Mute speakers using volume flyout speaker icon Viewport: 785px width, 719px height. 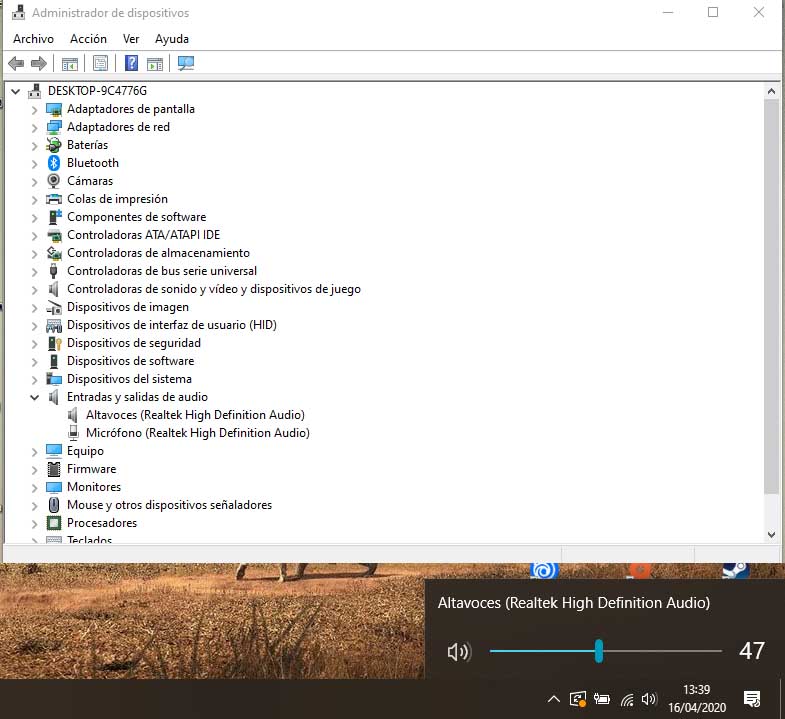coord(459,652)
